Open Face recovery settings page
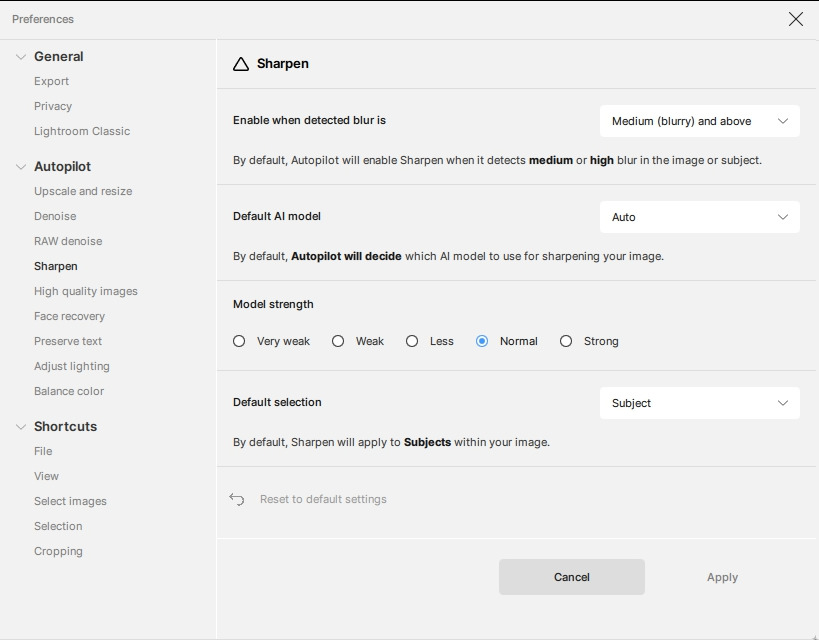The height and width of the screenshot is (640, 819). (x=69, y=316)
